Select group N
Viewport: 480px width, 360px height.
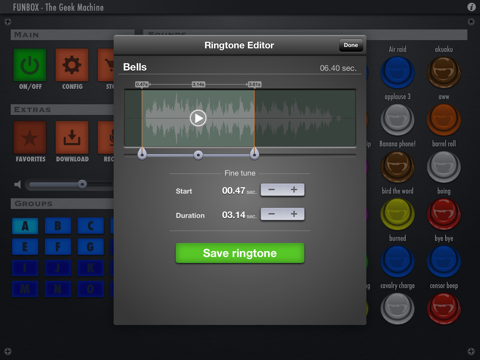tap(58, 289)
